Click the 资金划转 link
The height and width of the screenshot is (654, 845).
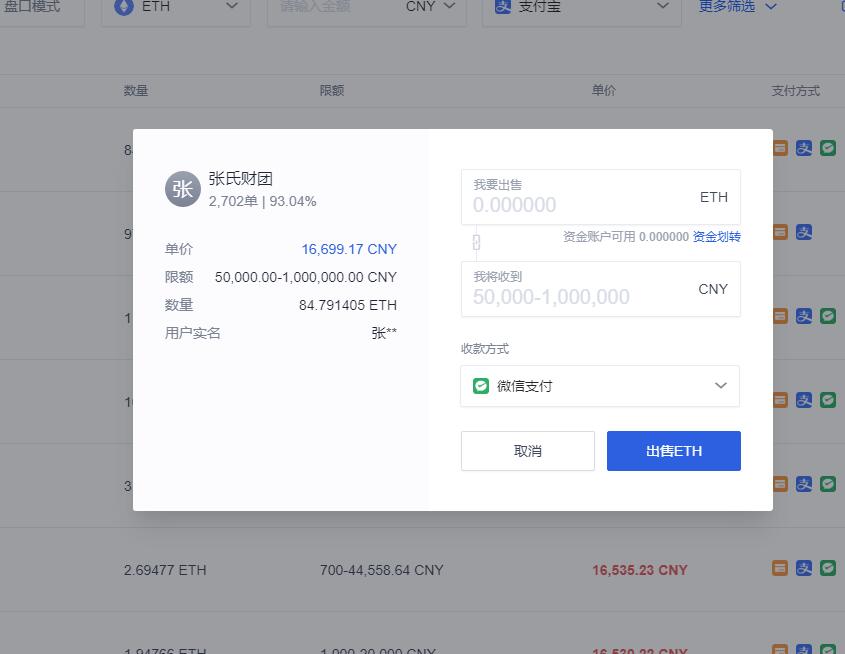point(716,236)
